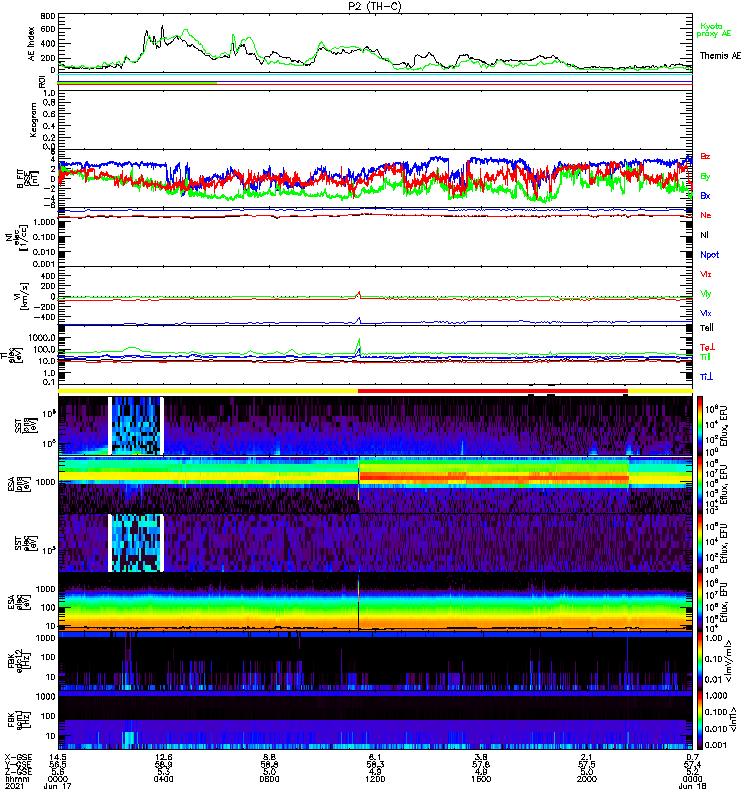Viewport: 750px width, 800px height.
Task: Click the green By legend label
Action: click(x=705, y=177)
